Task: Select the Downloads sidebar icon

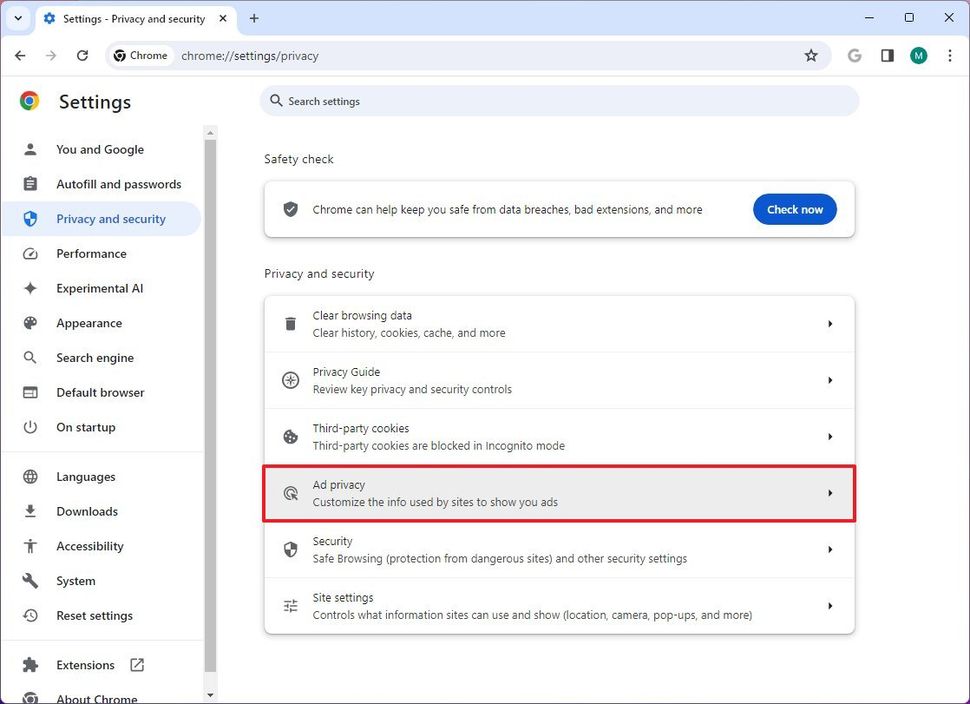Action: (x=31, y=511)
